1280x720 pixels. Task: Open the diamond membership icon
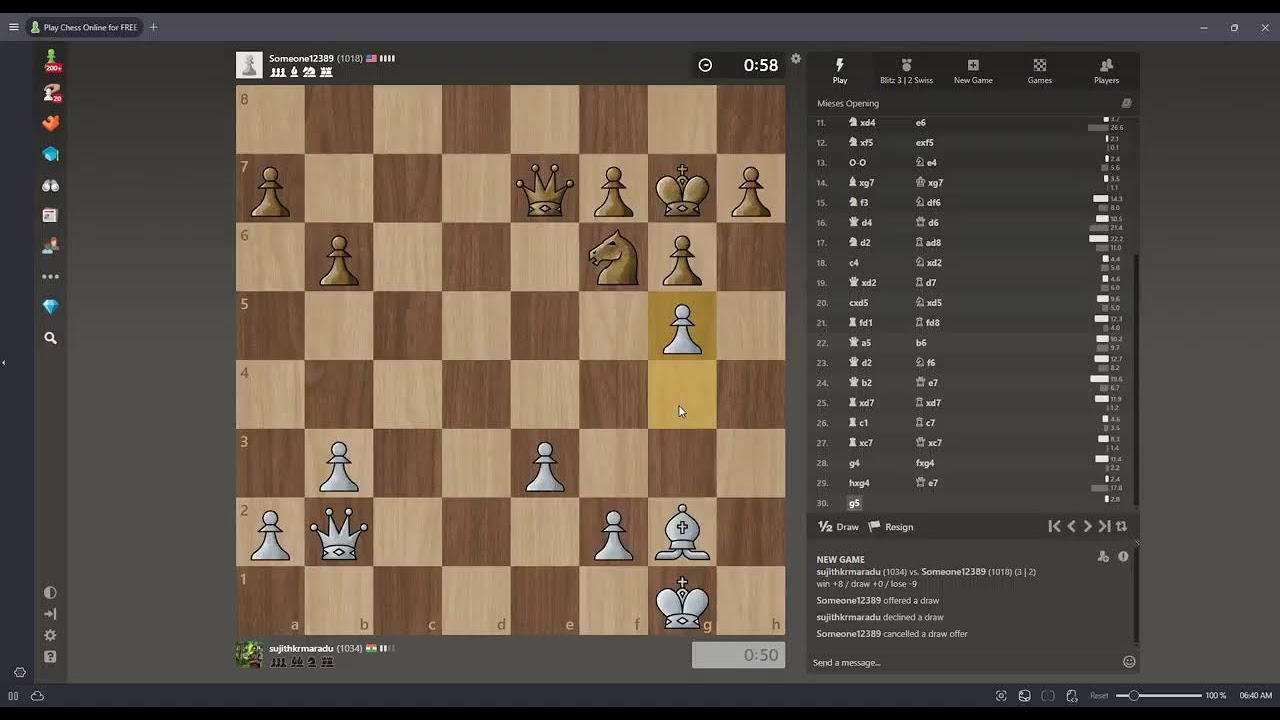click(x=51, y=307)
